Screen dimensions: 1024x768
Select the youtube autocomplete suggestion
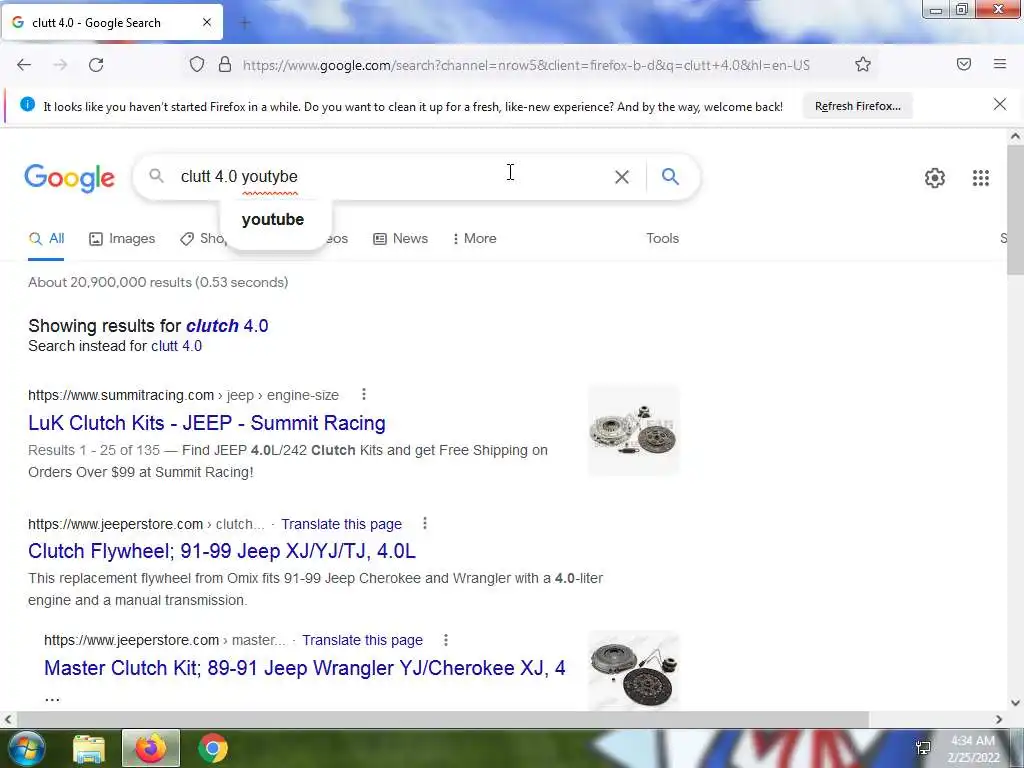tap(273, 219)
